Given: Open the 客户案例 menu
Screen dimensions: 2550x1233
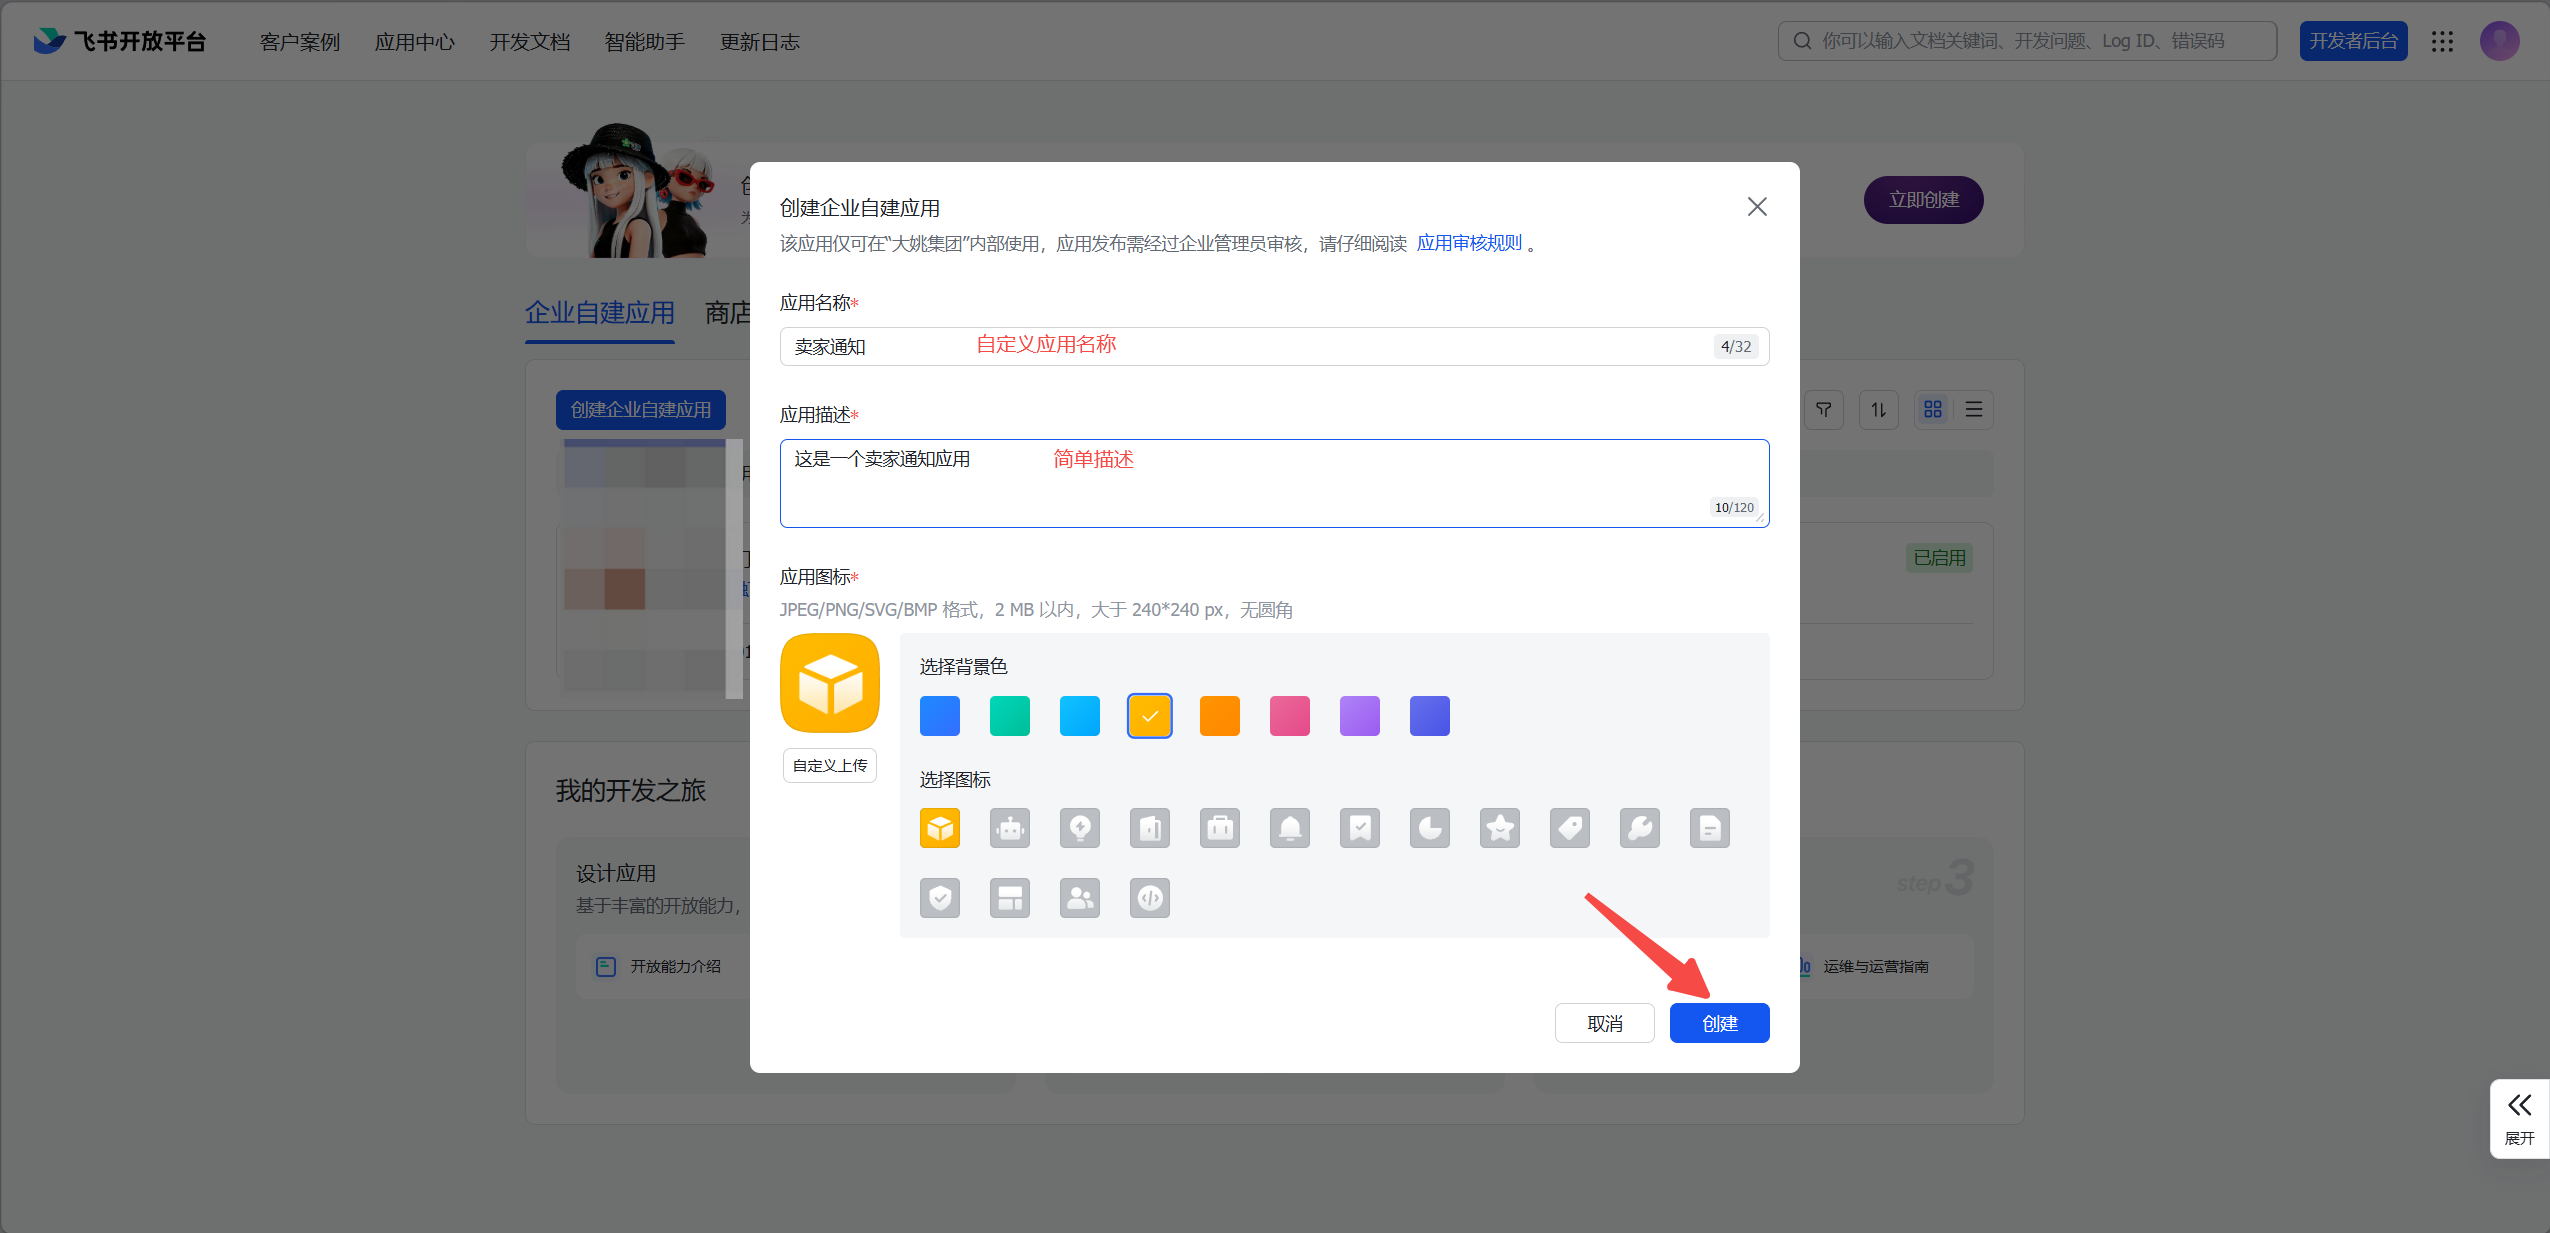Looking at the screenshot, I should (x=300, y=42).
